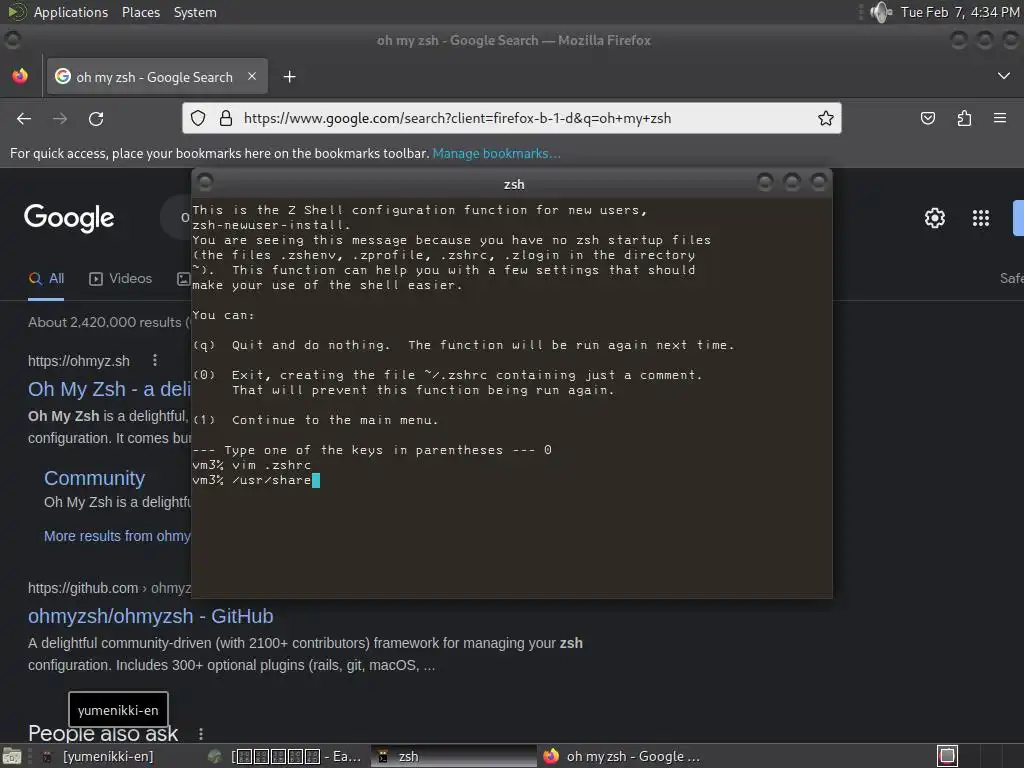Open the System menu
1024x768 pixels.
(195, 12)
